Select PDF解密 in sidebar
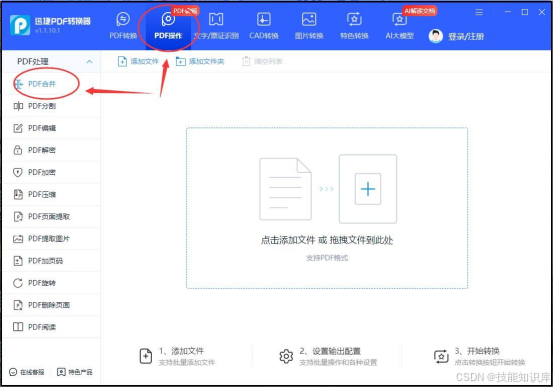Image resolution: width=554 pixels, height=388 pixels. click(x=51, y=150)
